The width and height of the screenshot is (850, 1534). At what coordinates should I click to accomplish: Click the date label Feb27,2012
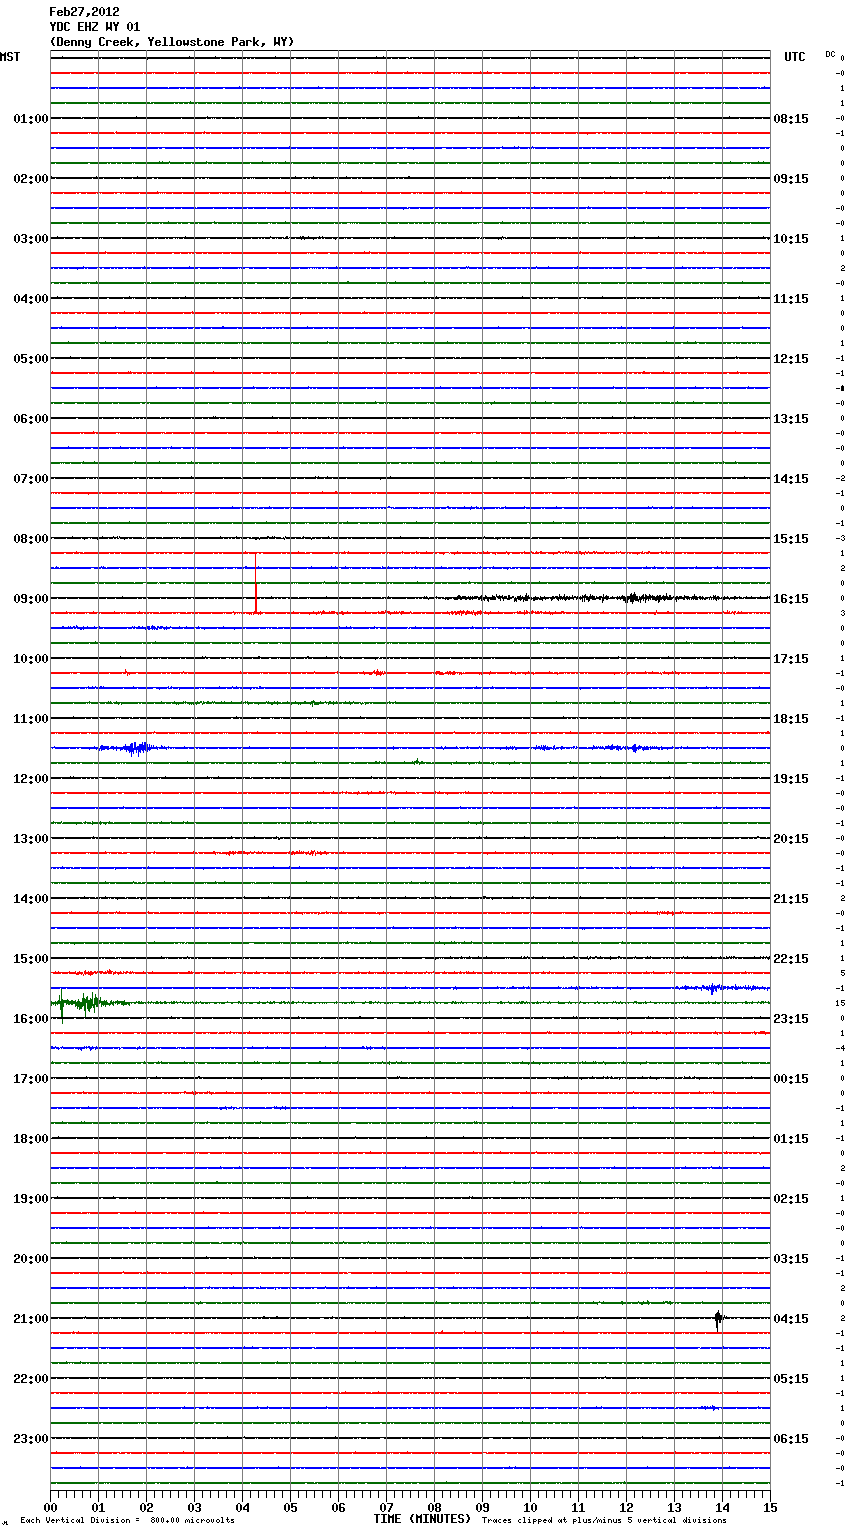coord(84,12)
